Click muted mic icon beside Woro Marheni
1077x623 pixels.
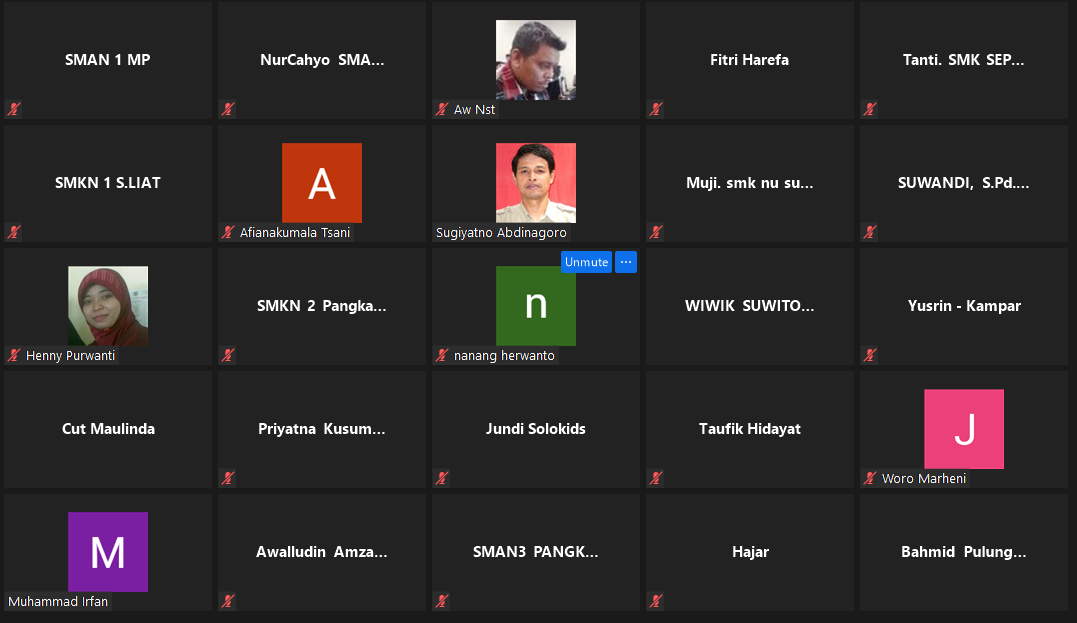click(870, 478)
